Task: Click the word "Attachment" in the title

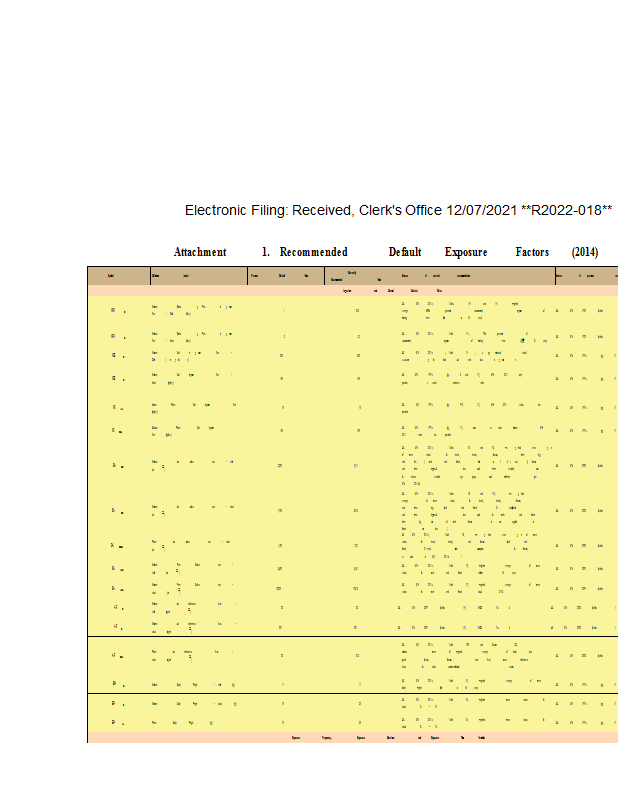Action: (200, 252)
